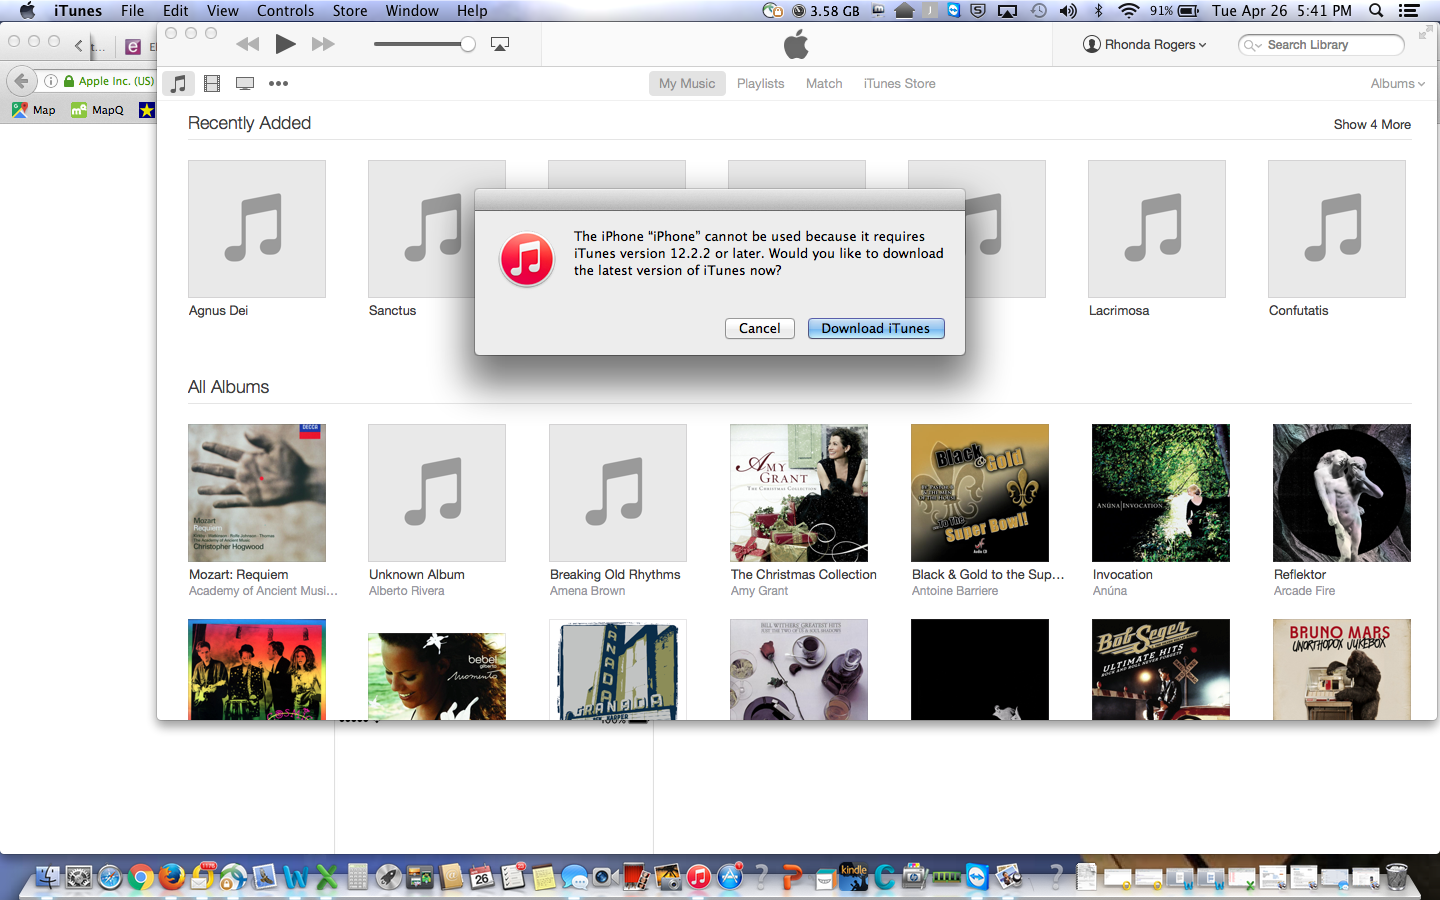
Task: Open the Apple menu
Action: [27, 11]
